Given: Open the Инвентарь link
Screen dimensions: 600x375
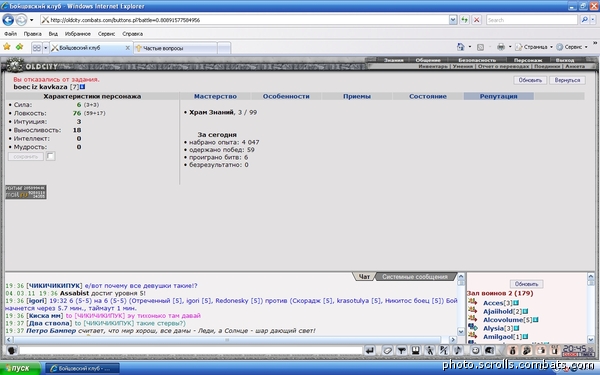Looking at the screenshot, I should (433, 67).
